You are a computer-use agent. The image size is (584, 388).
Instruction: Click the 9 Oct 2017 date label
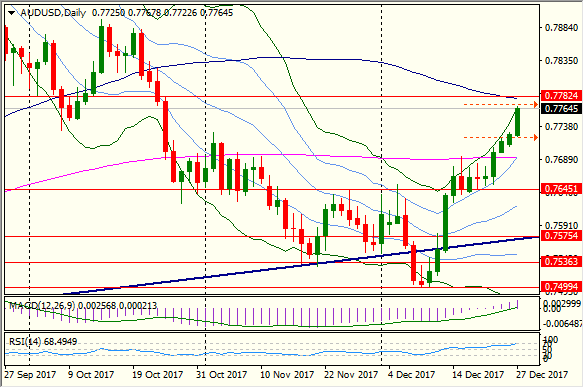[x=91, y=374]
